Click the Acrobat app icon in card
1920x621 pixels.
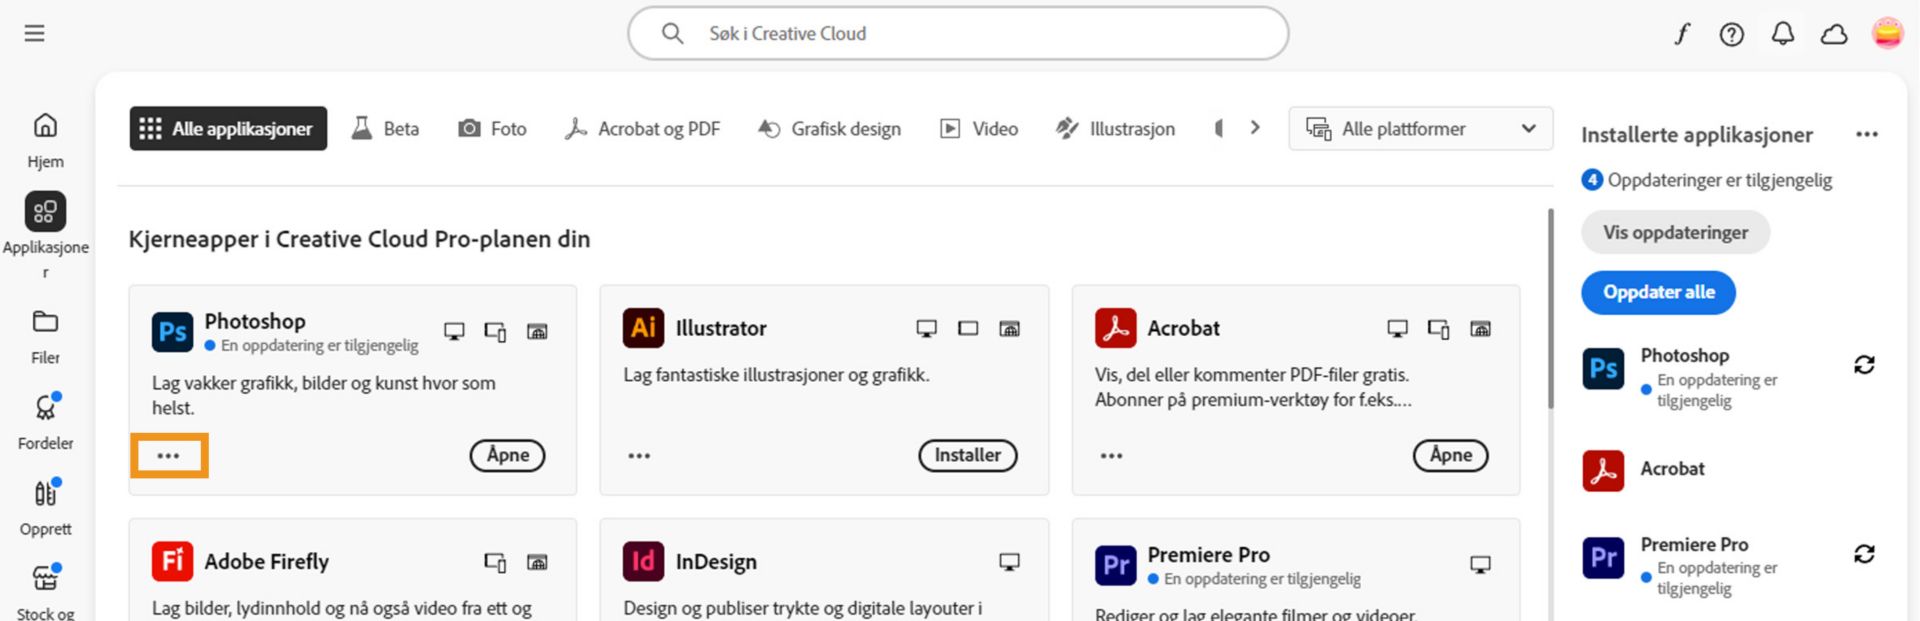pos(1115,328)
